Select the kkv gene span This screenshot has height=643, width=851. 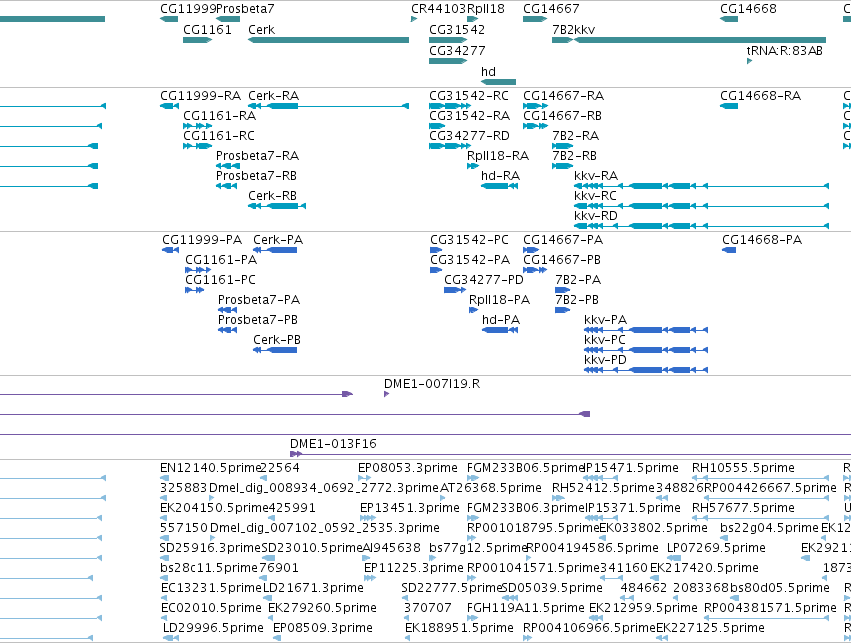click(700, 40)
